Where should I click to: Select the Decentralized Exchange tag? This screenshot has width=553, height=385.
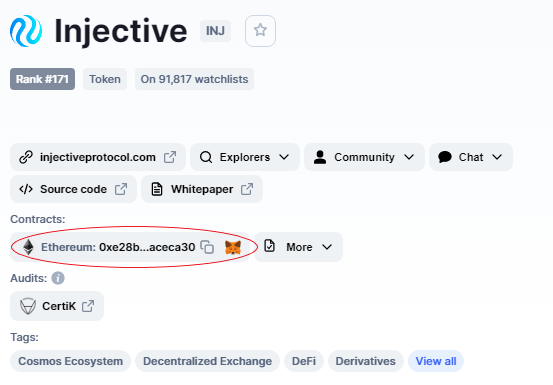click(x=207, y=361)
